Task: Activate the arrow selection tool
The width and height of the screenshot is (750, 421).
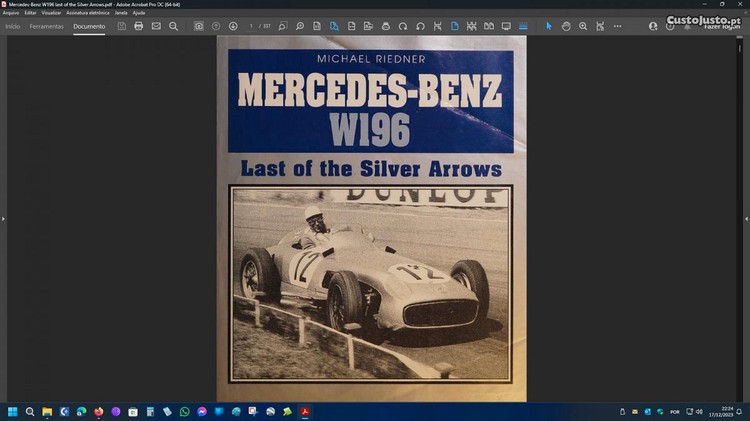Action: click(548, 26)
